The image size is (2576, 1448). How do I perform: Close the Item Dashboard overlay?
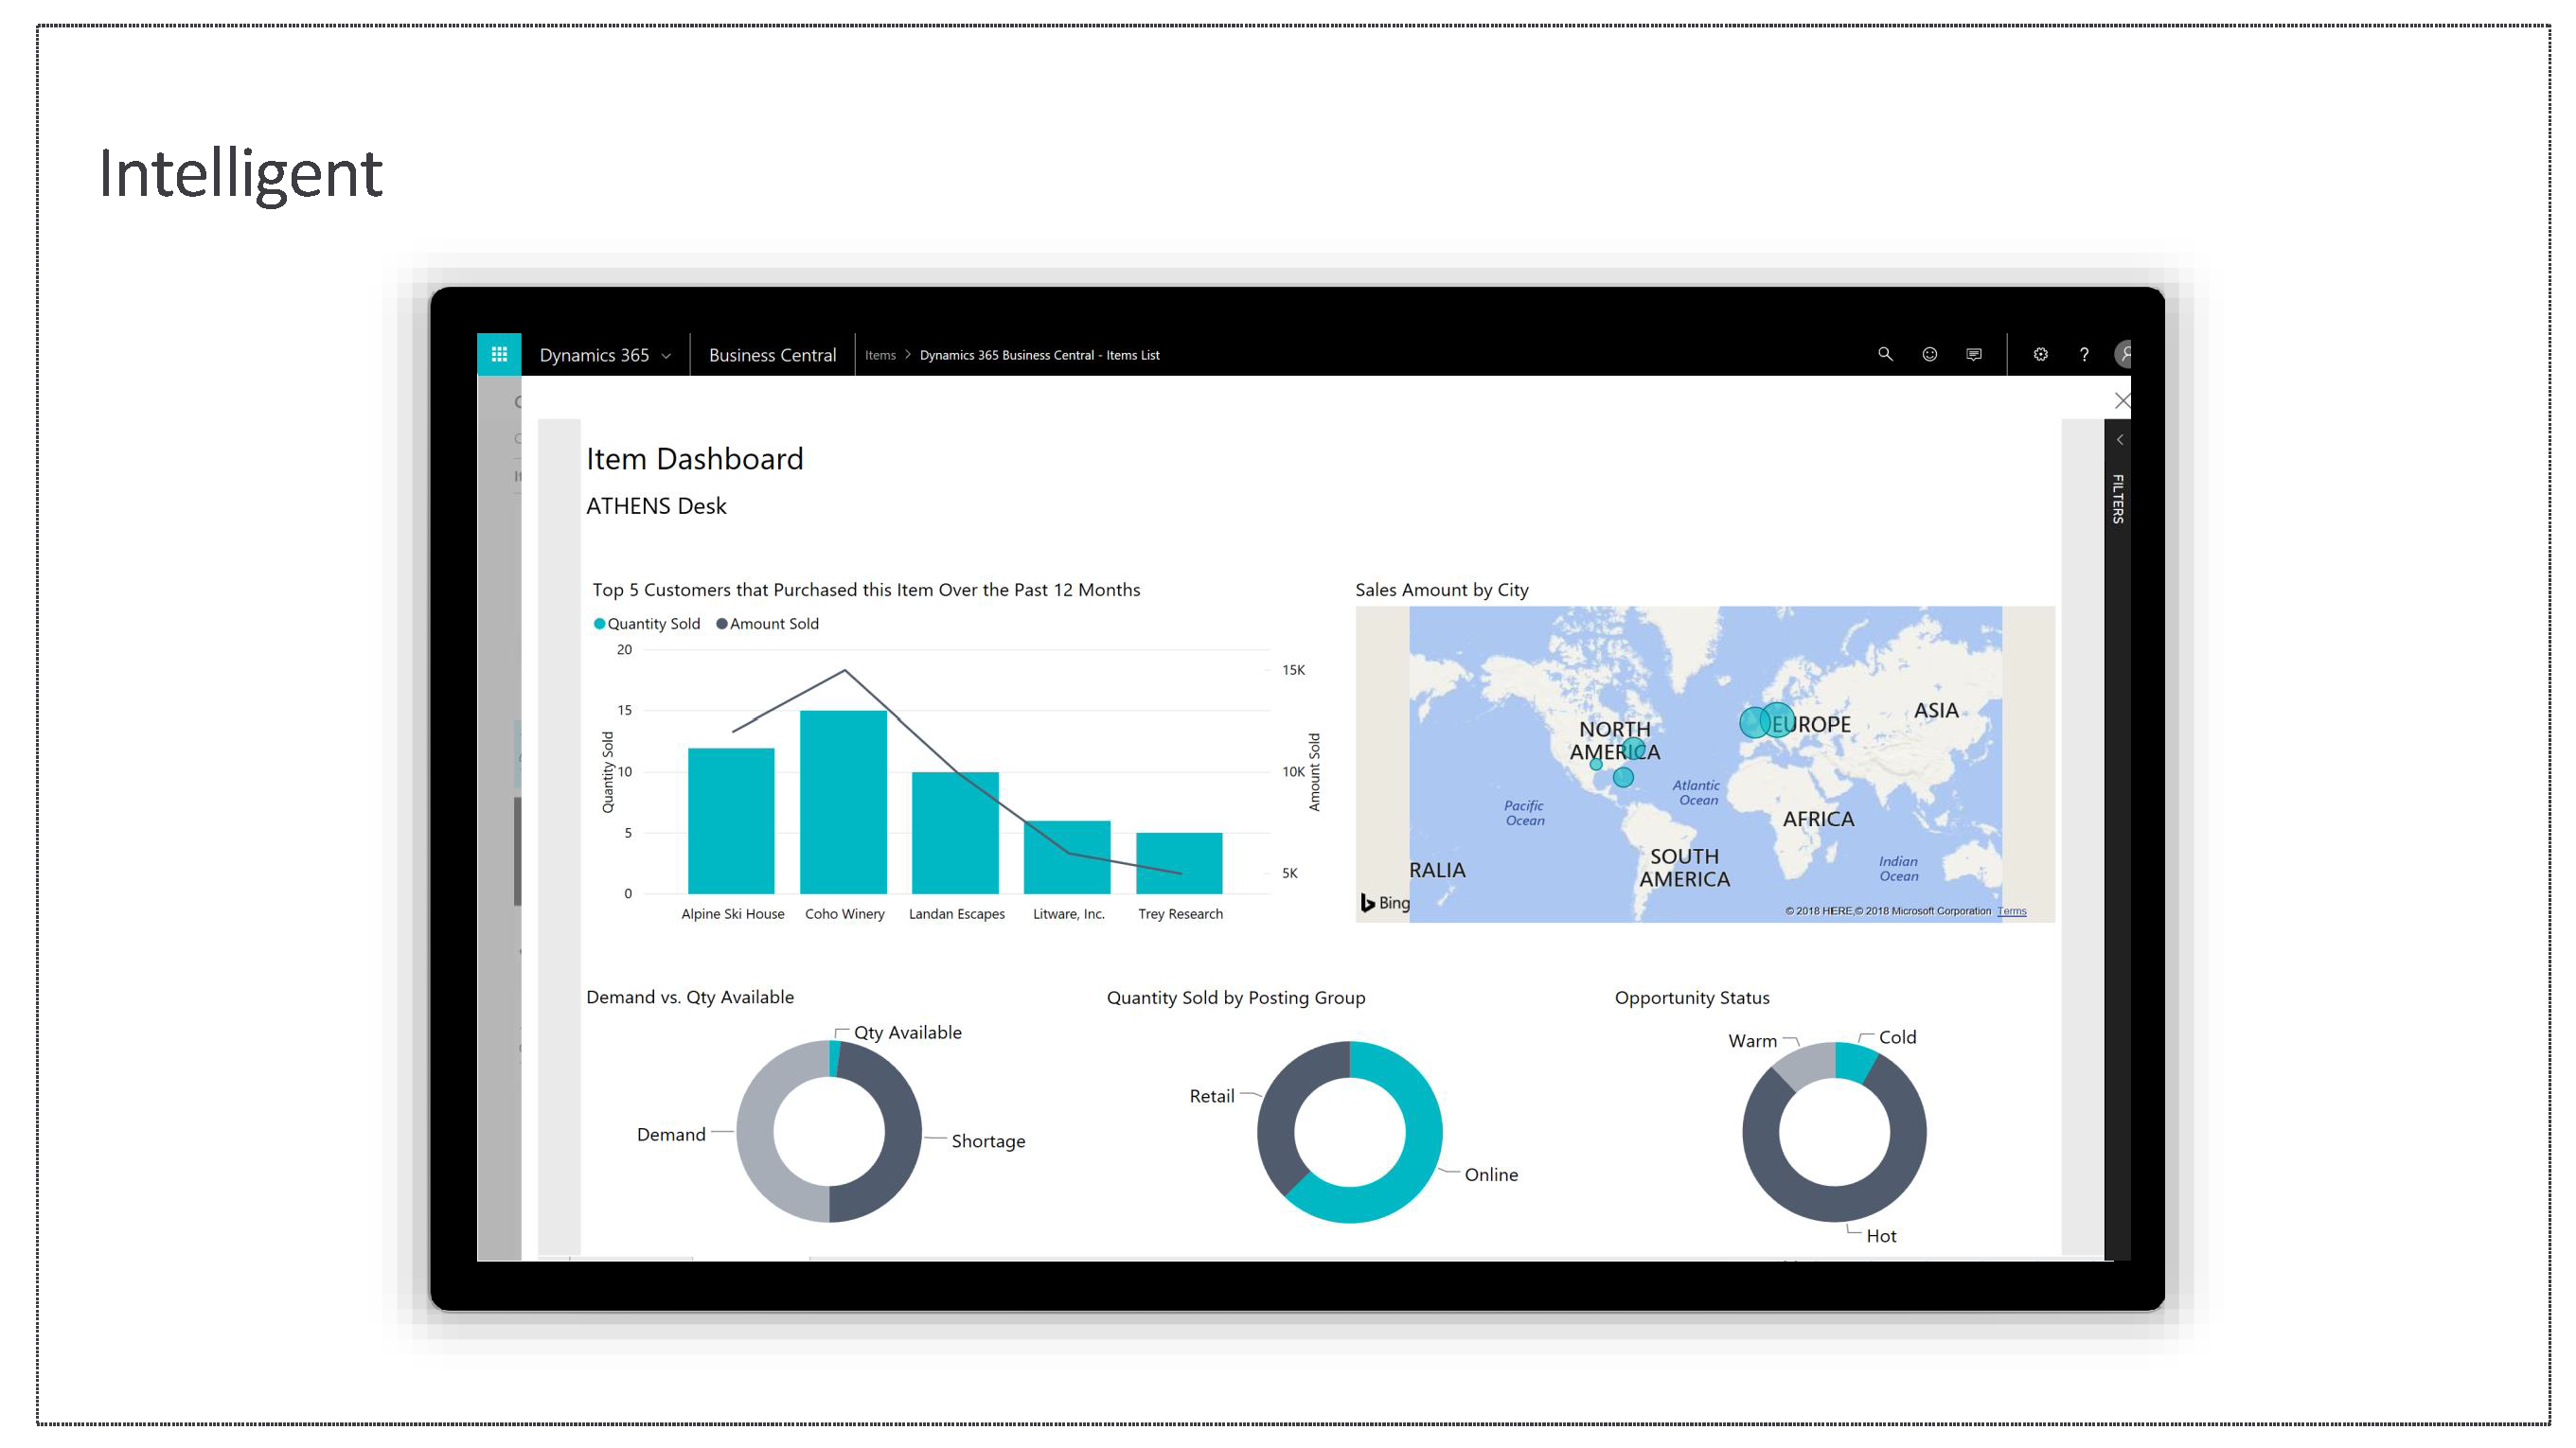tap(2122, 401)
